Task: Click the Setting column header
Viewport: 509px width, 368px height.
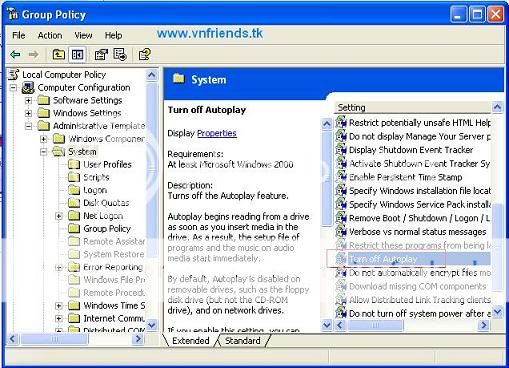Action: 413,107
